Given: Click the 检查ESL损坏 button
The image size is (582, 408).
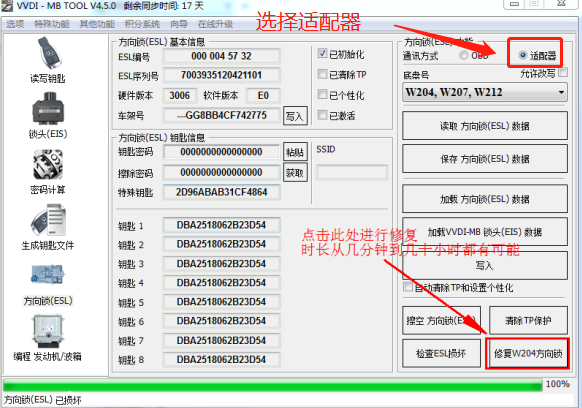Looking at the screenshot, I should point(441,353).
